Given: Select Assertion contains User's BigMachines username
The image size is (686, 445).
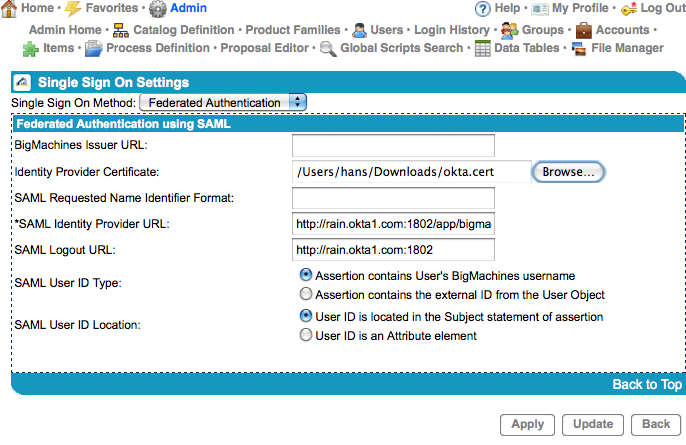Looking at the screenshot, I should click(x=307, y=275).
